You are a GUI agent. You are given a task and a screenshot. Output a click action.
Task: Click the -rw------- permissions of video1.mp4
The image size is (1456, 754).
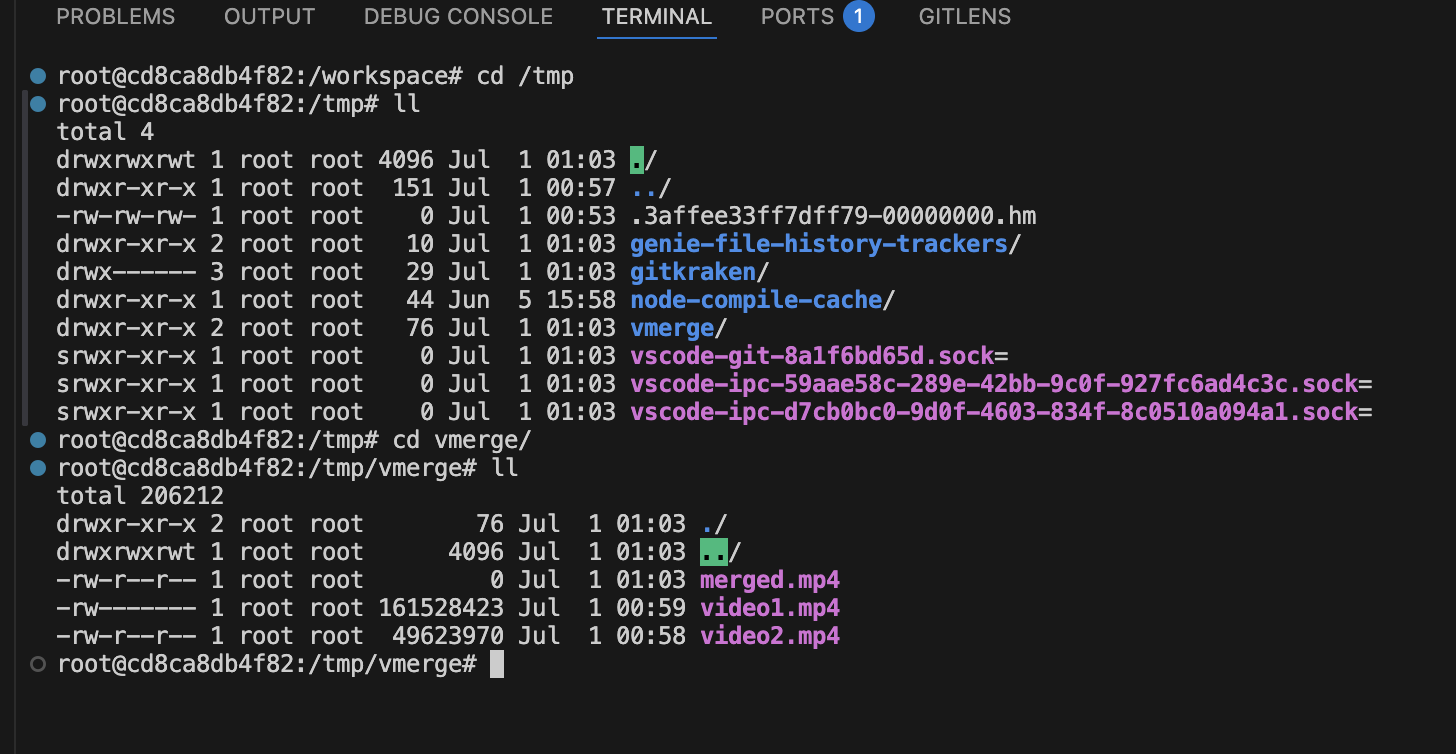tap(126, 608)
